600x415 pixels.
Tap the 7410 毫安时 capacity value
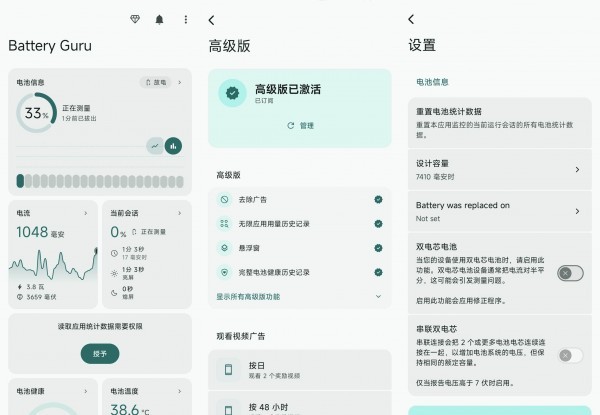pos(435,177)
